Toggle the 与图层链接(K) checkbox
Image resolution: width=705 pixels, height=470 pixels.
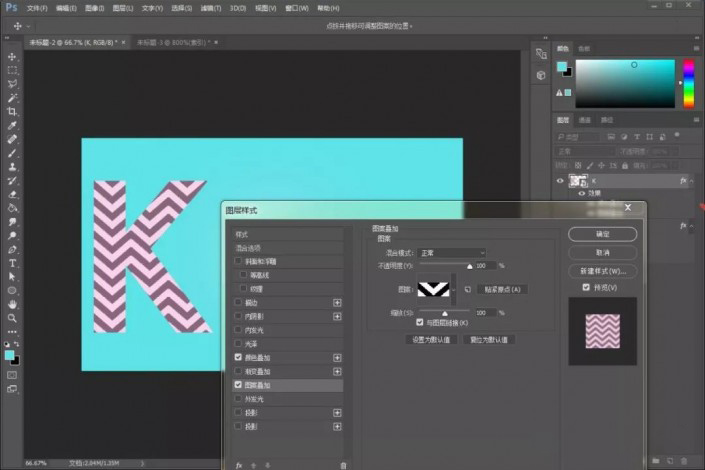click(x=419, y=322)
